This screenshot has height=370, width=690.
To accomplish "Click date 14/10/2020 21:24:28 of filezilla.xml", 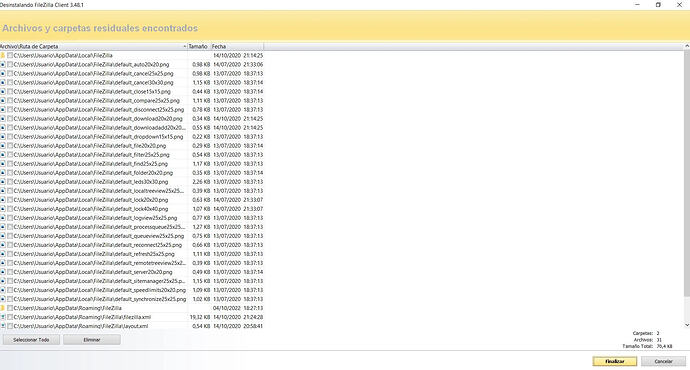I will (238, 317).
